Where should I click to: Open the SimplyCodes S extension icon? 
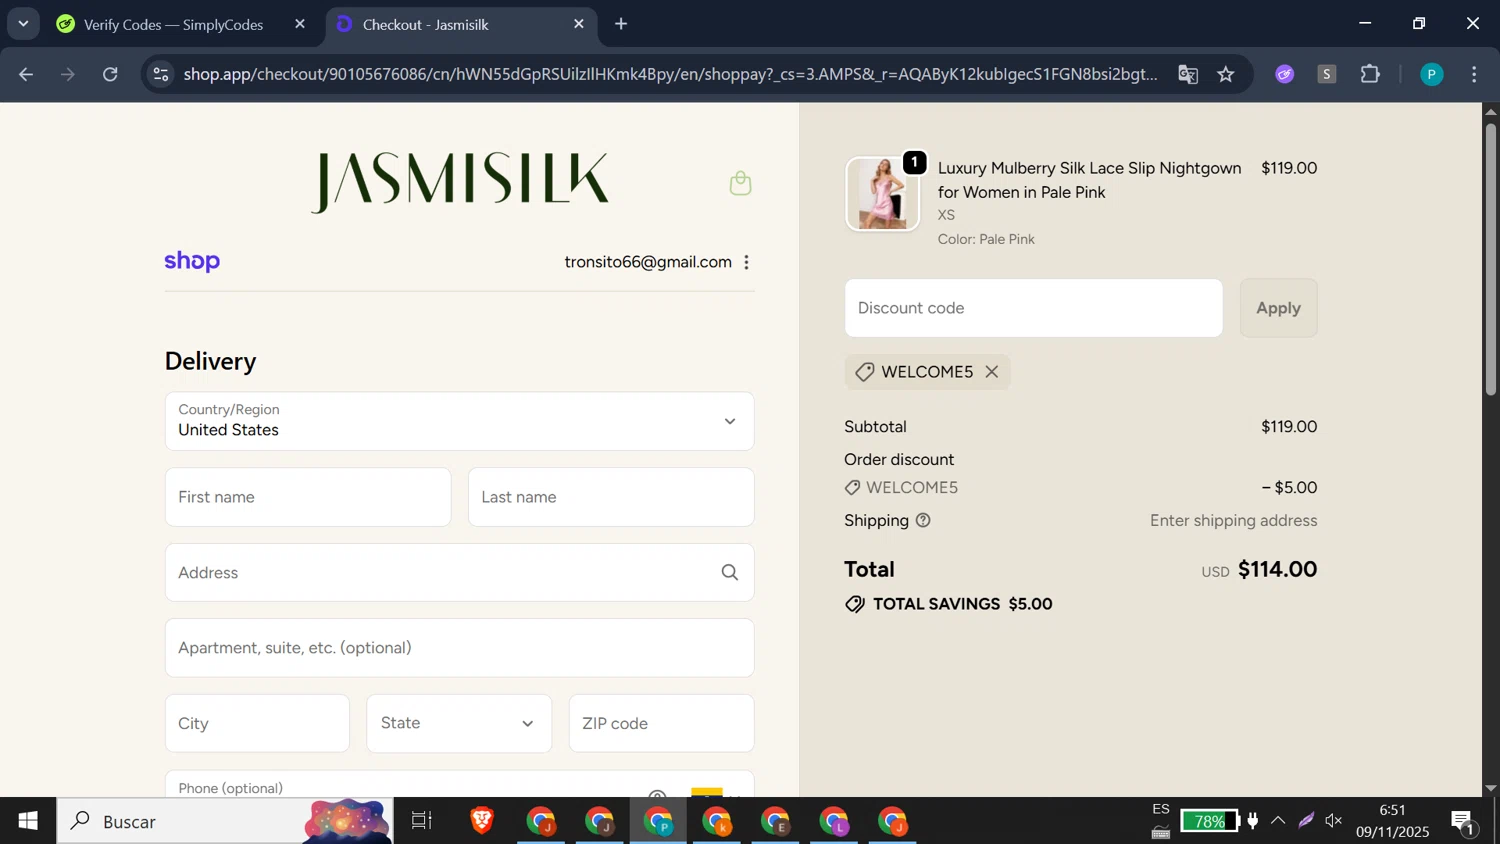pyautogui.click(x=1327, y=74)
